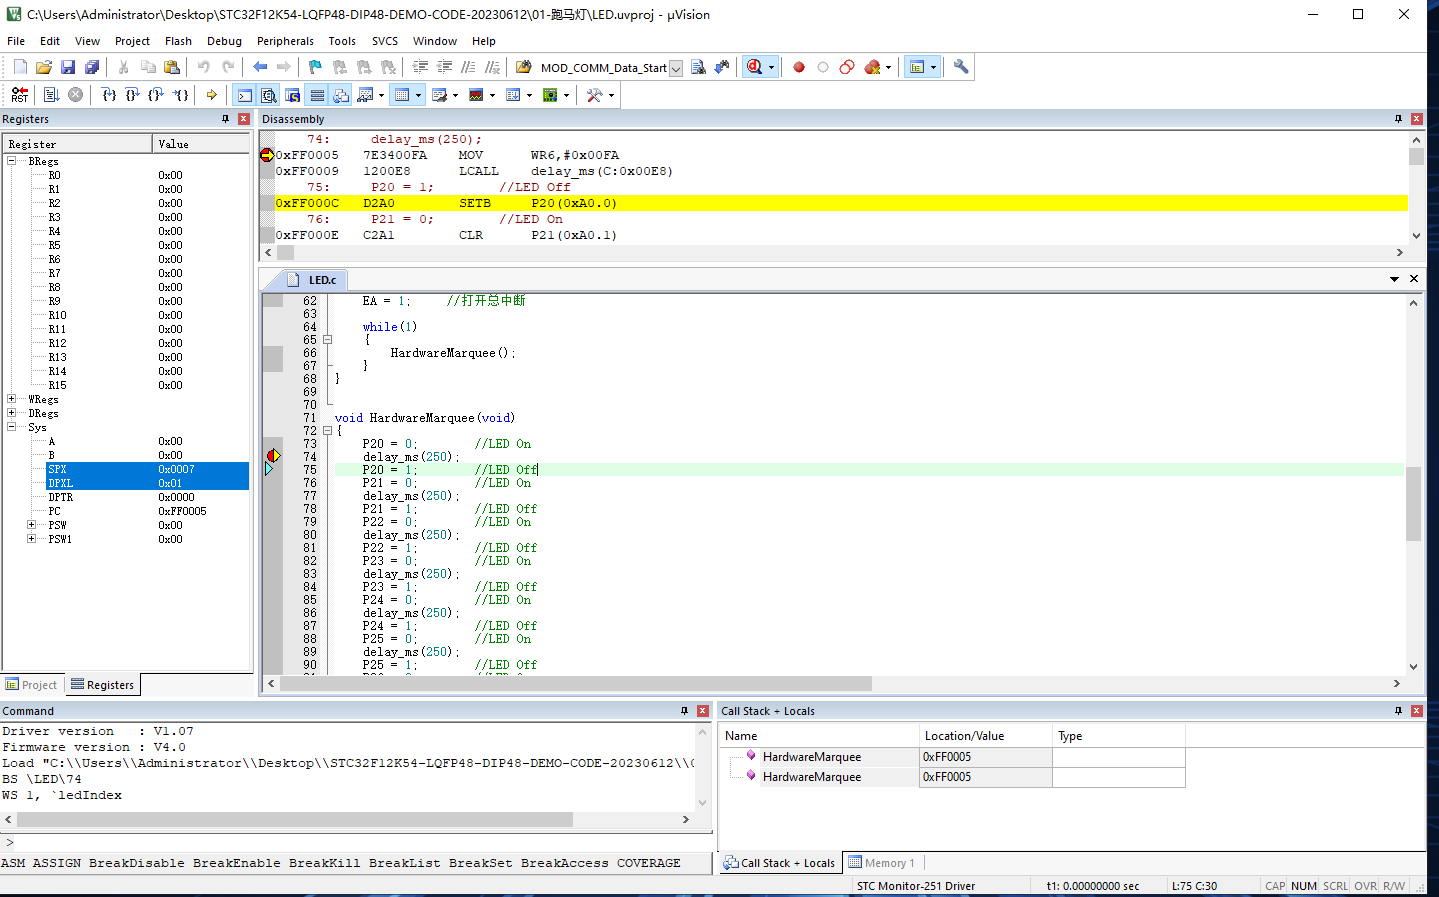Expand the WRegs register group
Image resolution: width=1439 pixels, height=897 pixels.
click(12, 399)
